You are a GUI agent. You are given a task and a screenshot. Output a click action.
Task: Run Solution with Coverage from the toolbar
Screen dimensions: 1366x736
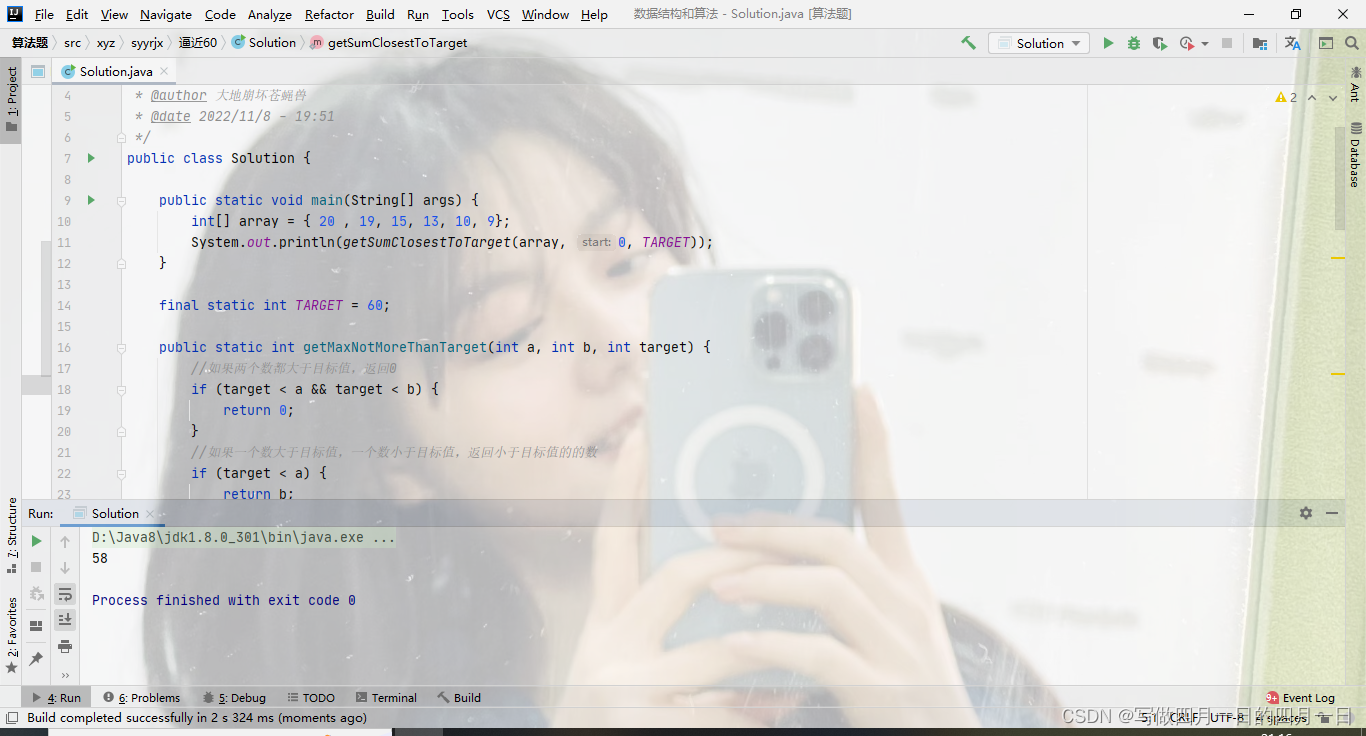coord(1160,43)
